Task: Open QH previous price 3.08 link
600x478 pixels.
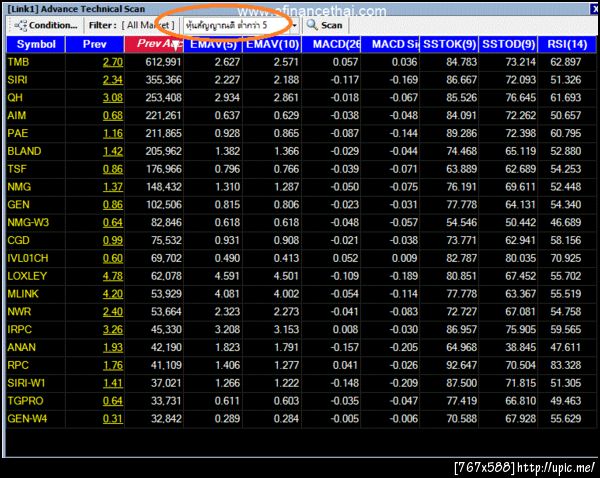Action: pos(113,98)
